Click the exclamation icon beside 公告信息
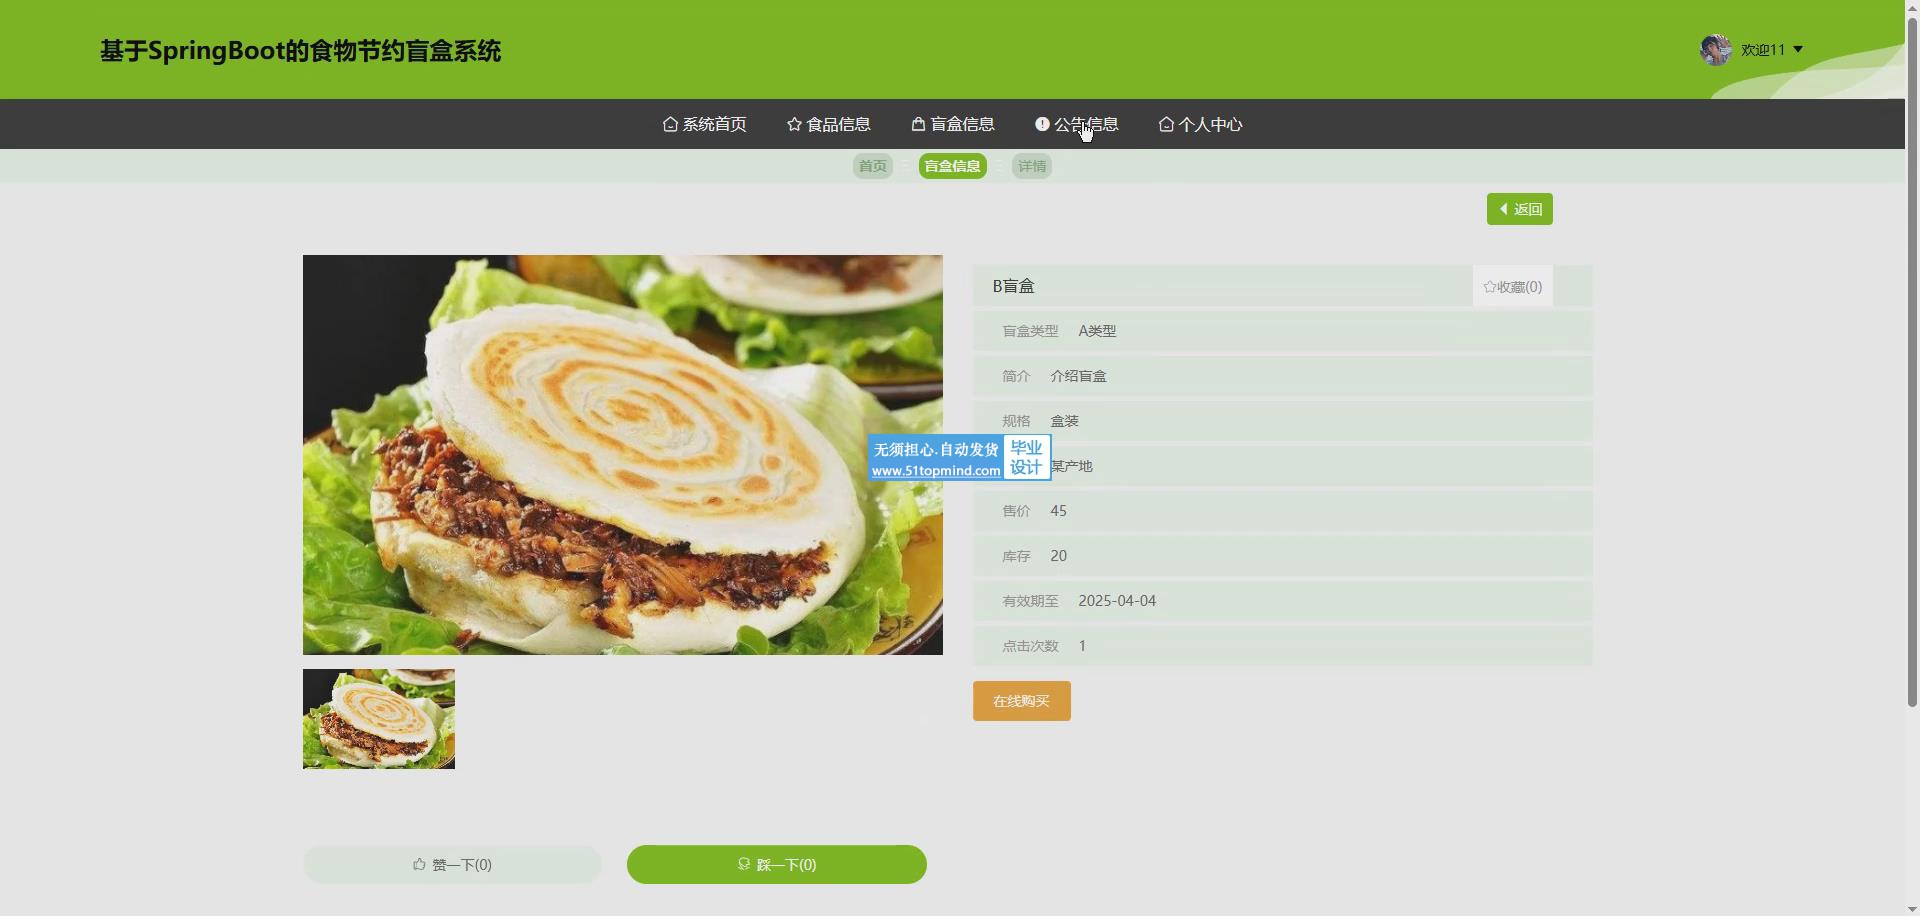 click(1042, 124)
